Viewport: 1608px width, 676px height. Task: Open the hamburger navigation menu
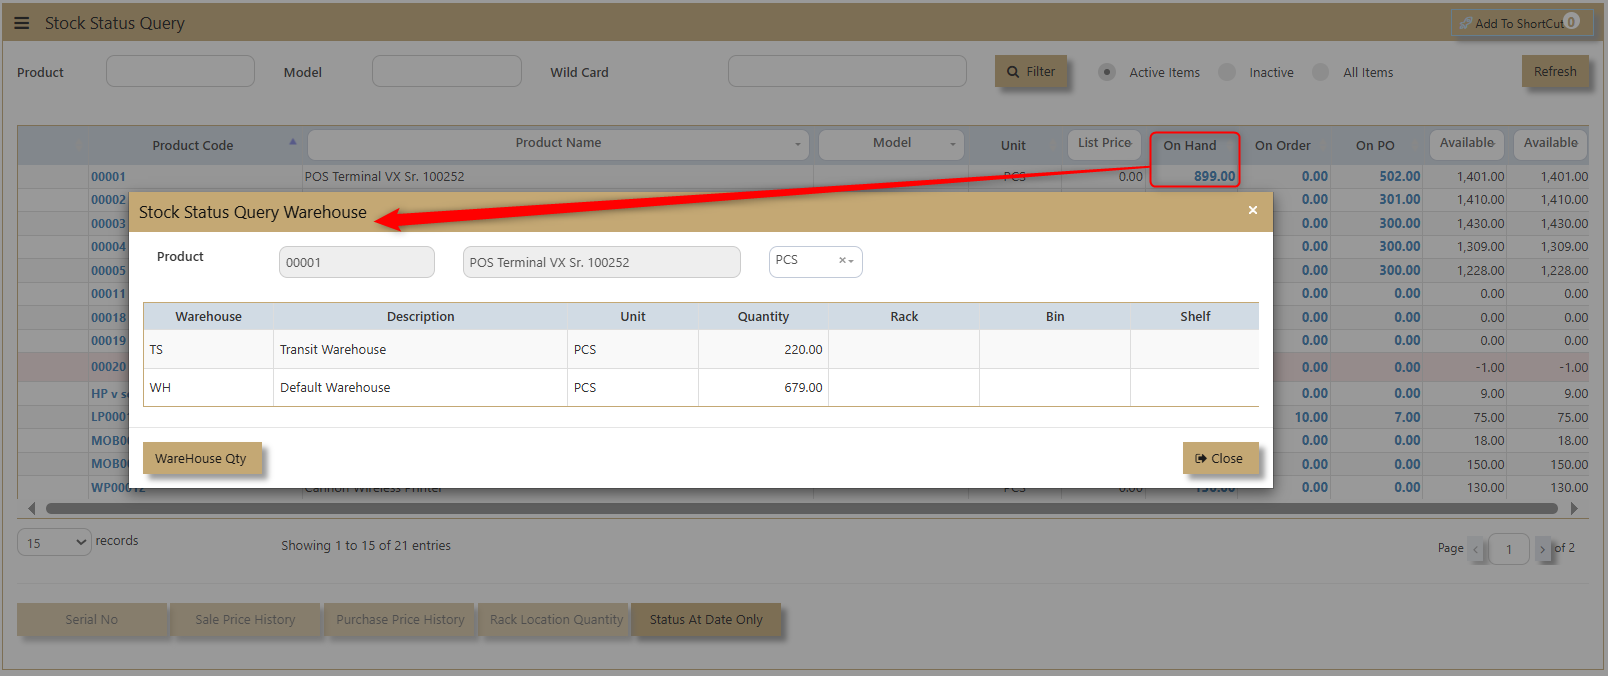pos(22,23)
